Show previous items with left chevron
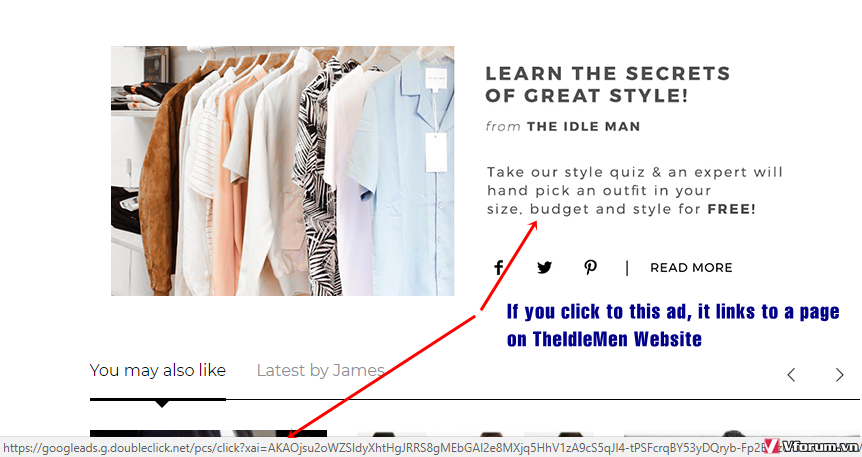Screen dimensions: 862x457 pos(791,375)
